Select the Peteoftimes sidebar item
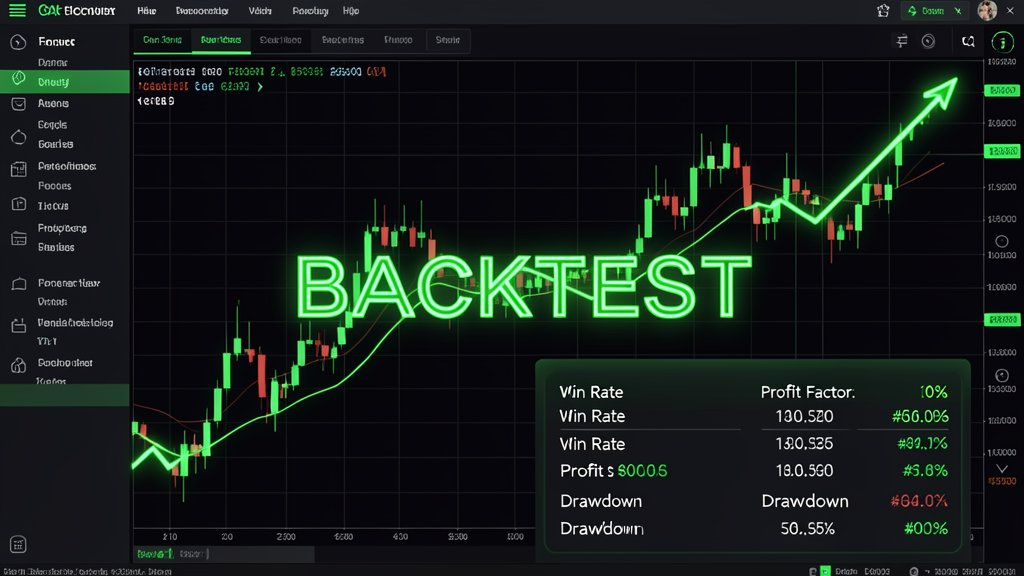The height and width of the screenshot is (576, 1024). (x=67, y=167)
